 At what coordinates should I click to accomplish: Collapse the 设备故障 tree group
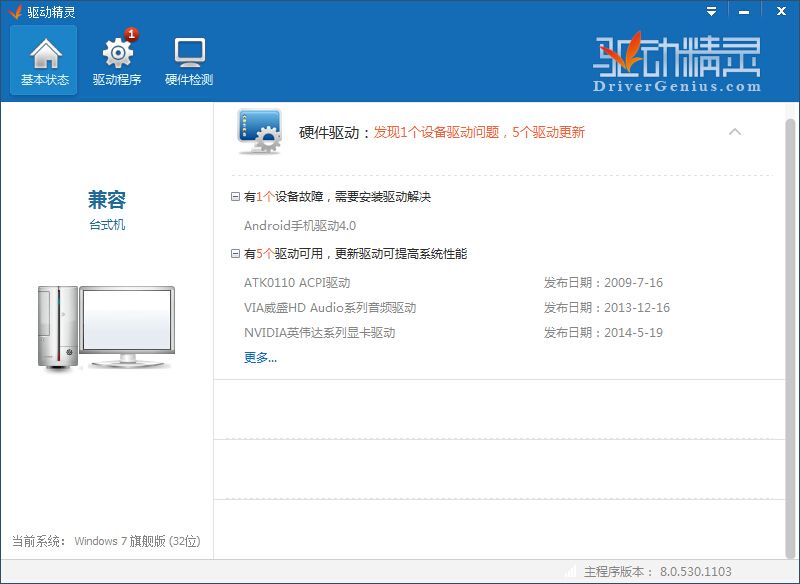(x=235, y=198)
